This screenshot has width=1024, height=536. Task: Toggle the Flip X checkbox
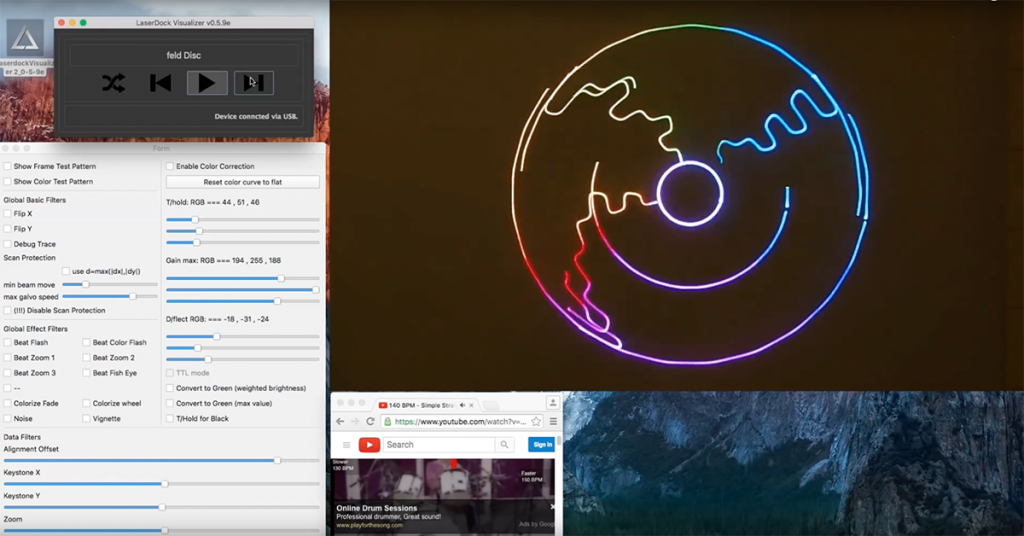[x=8, y=214]
